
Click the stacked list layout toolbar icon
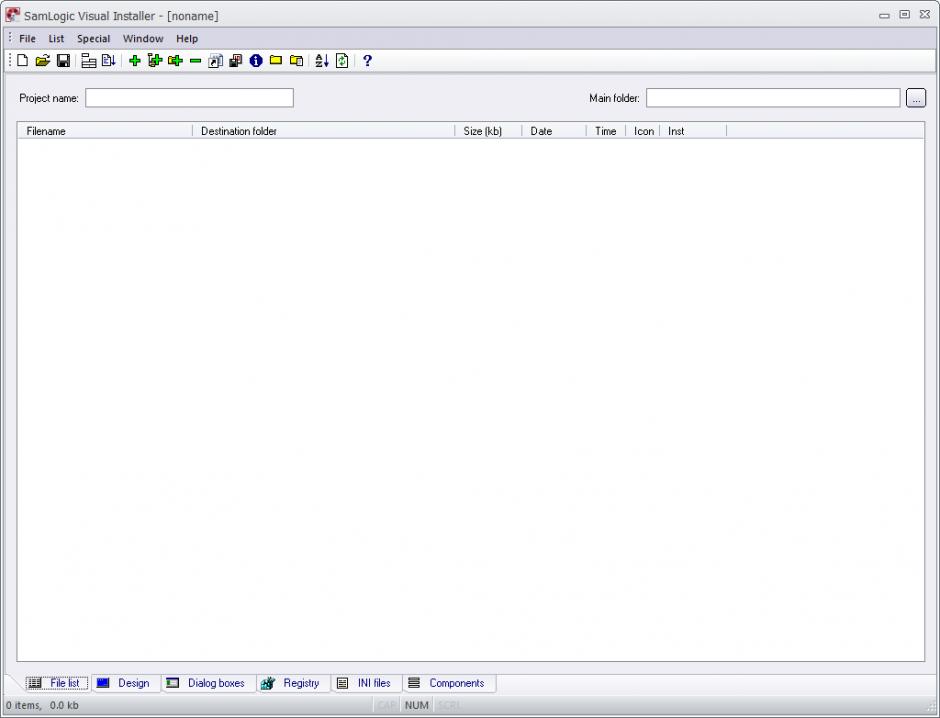[89, 61]
